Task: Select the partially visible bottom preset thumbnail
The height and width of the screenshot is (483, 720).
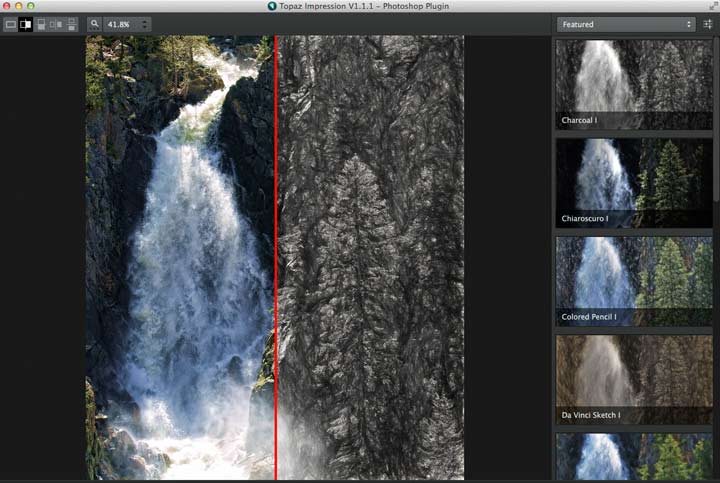Action: tap(634, 456)
